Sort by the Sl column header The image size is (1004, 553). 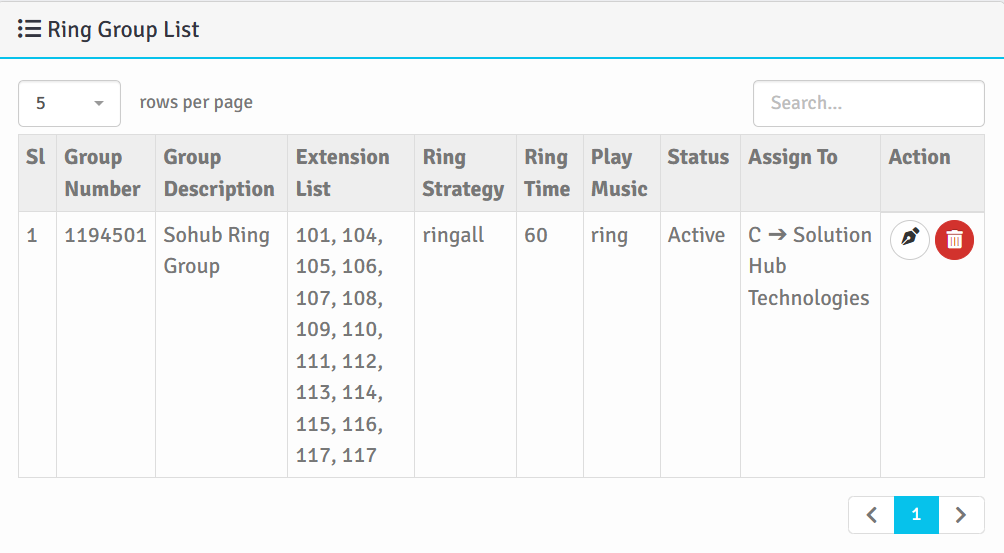coord(36,157)
